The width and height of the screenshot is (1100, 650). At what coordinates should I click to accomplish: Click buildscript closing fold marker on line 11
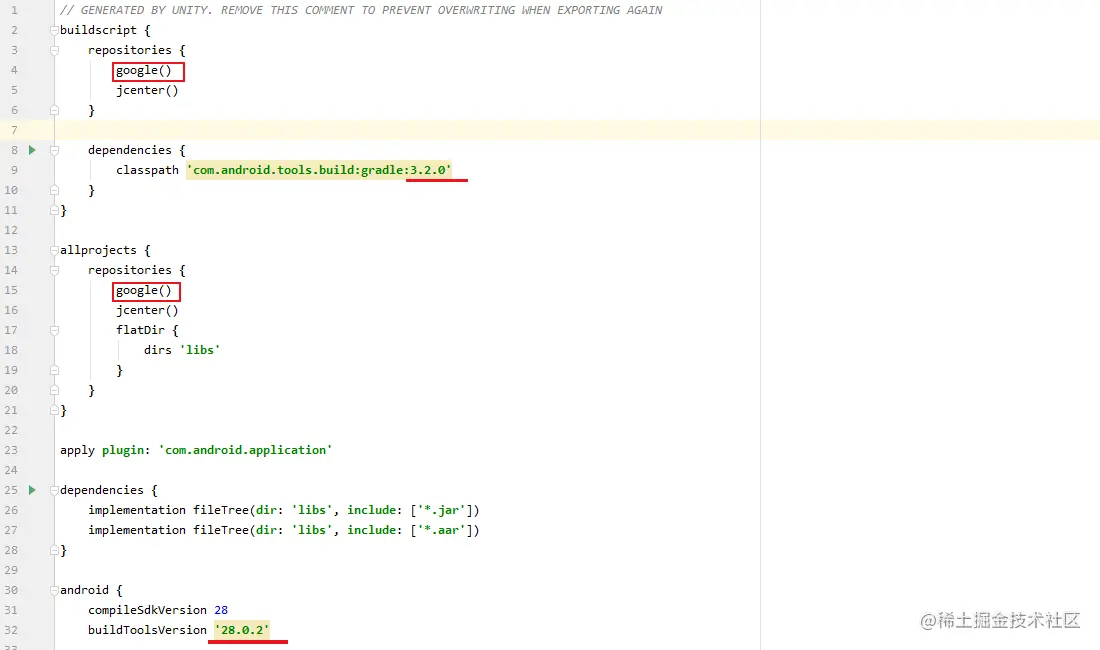point(54,210)
